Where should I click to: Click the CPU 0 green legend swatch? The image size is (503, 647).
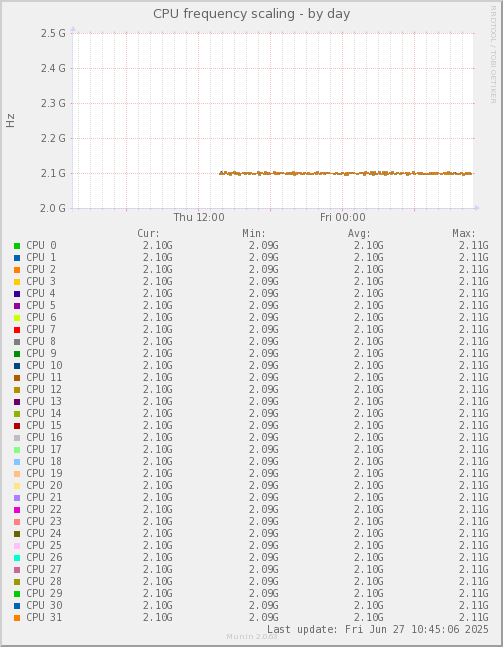click(x=17, y=246)
